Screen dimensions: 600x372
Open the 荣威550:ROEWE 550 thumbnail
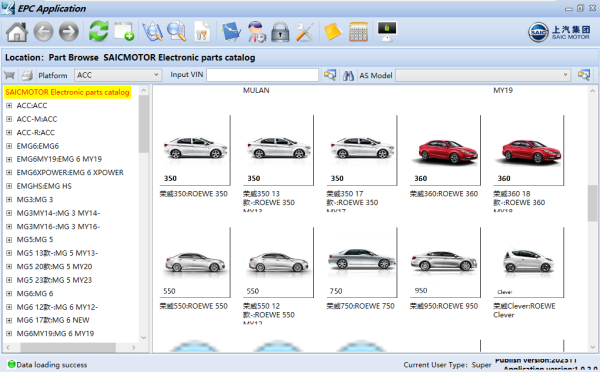[x=195, y=262]
